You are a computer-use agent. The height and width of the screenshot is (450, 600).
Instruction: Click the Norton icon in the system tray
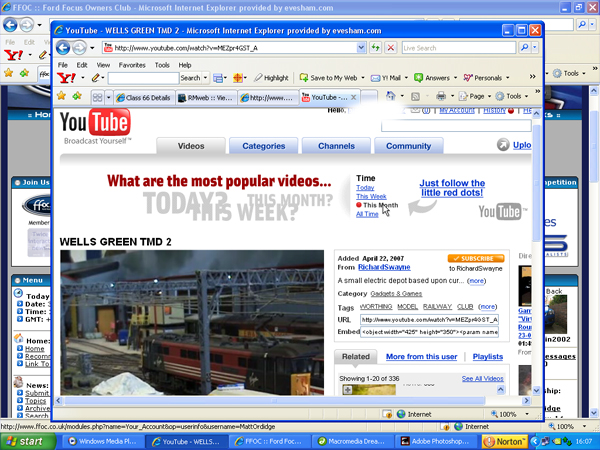505,442
